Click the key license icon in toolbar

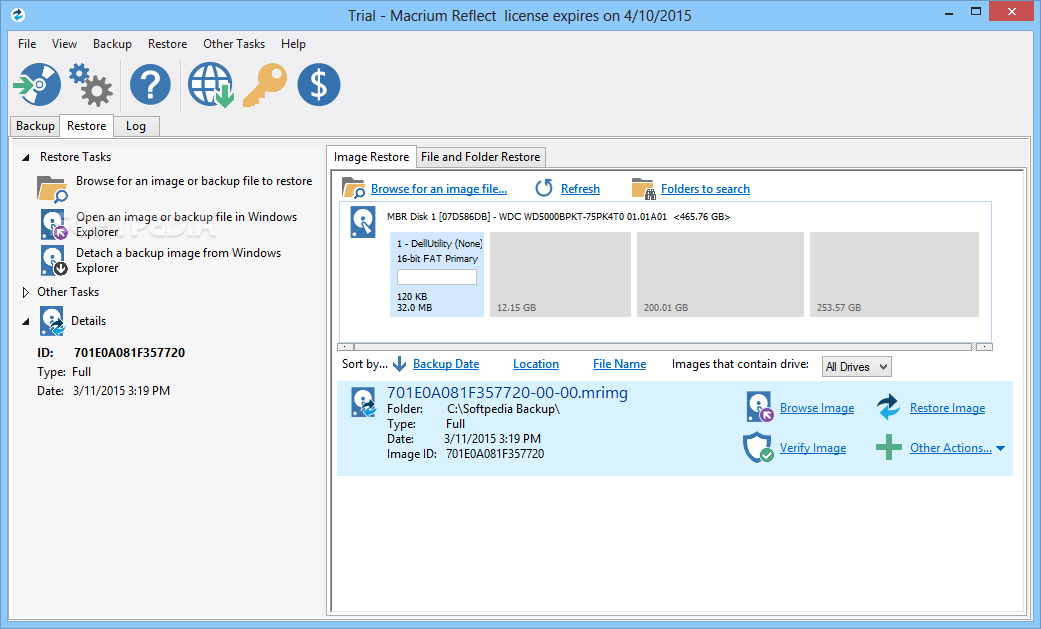click(264, 84)
